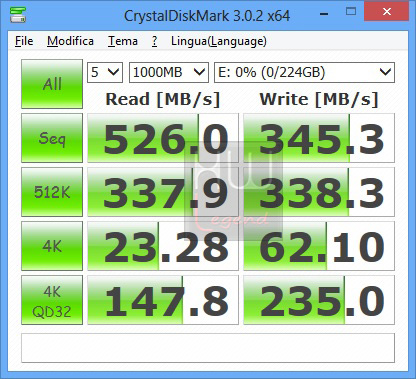Open the drive selector showing E: 0%
Image resolution: width=416 pixels, height=379 pixels.
pos(304,72)
